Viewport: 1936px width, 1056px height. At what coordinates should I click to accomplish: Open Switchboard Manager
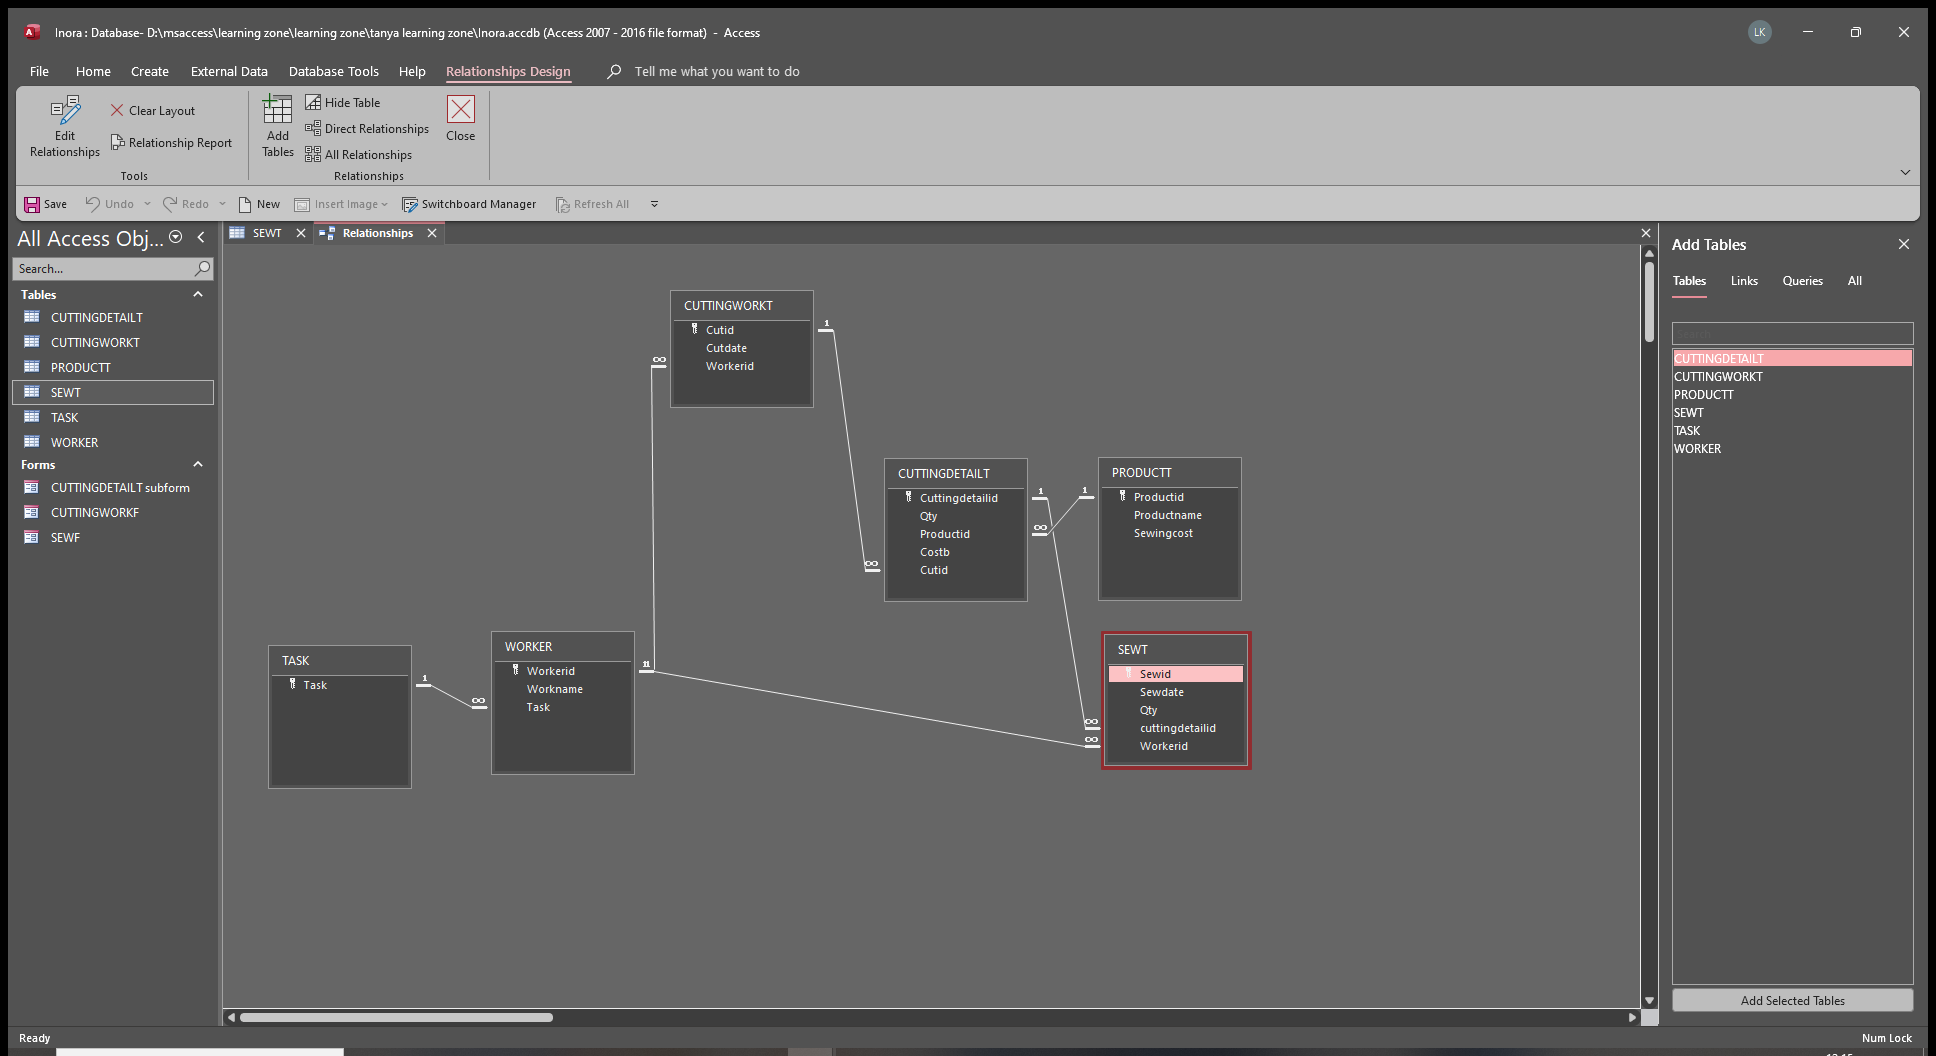tap(468, 204)
